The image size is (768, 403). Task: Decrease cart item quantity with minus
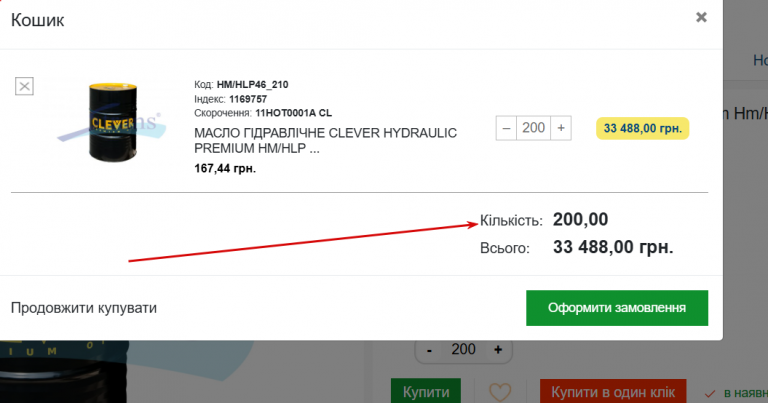[506, 128]
